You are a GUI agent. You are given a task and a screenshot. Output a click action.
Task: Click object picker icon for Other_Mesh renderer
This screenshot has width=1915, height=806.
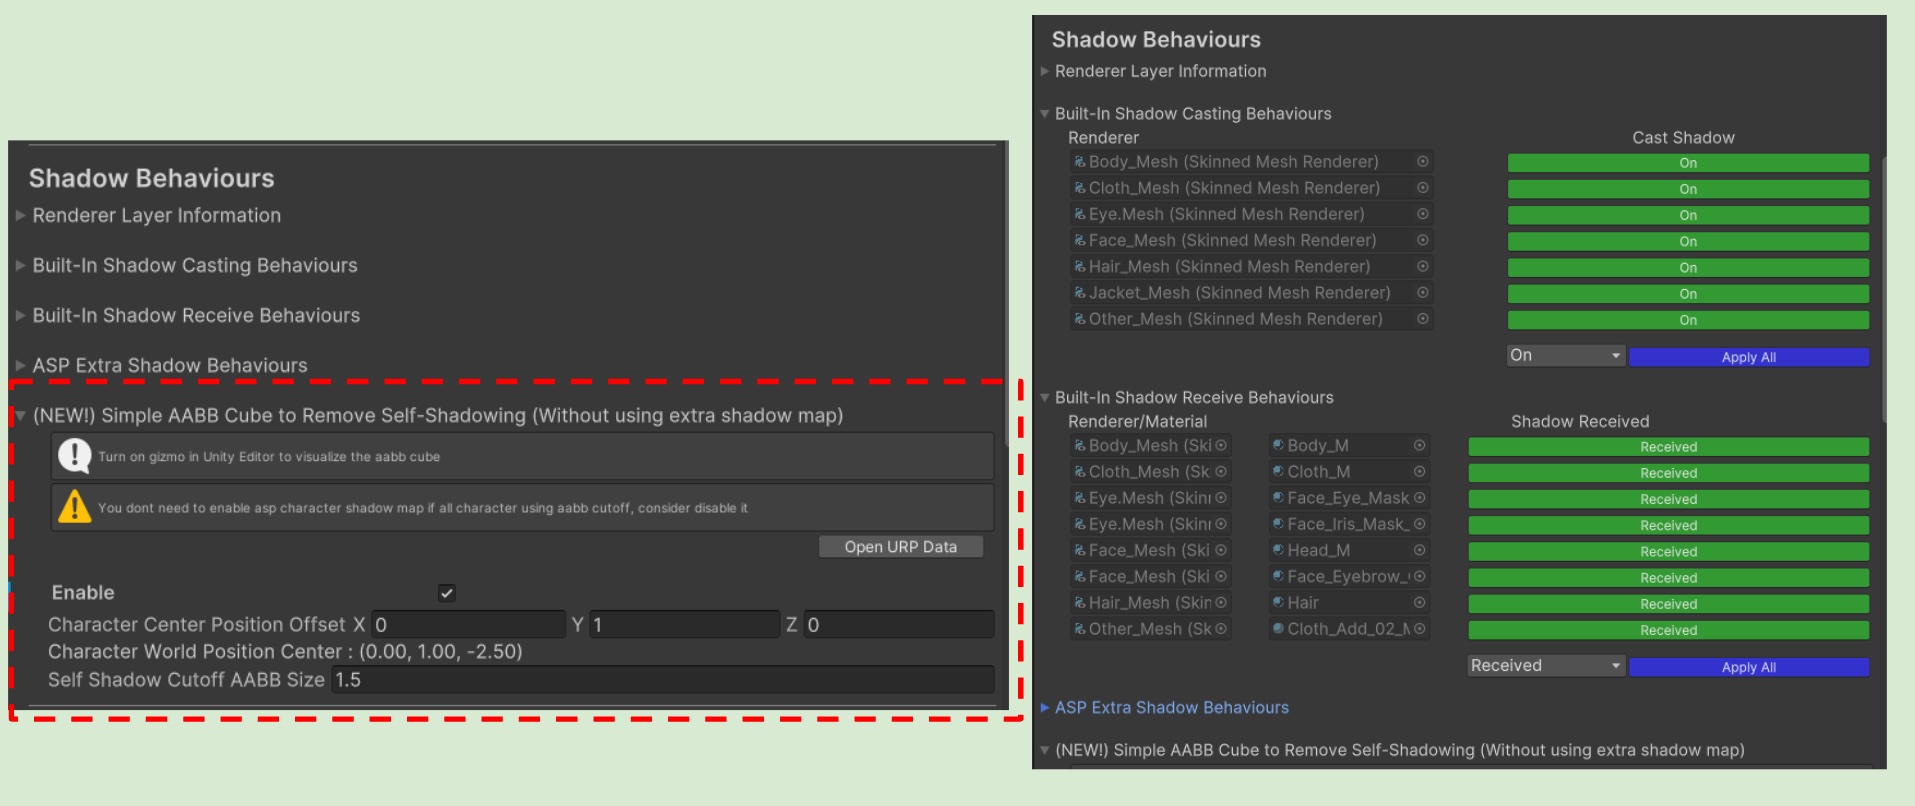point(1422,319)
